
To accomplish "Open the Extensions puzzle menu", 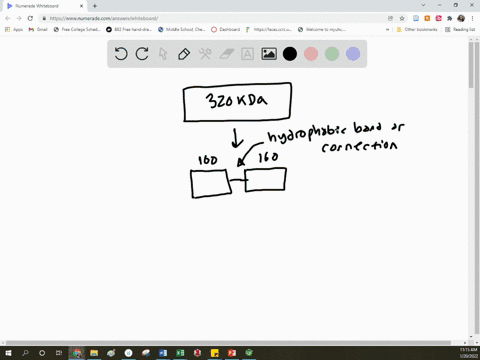I will (x=450, y=18).
